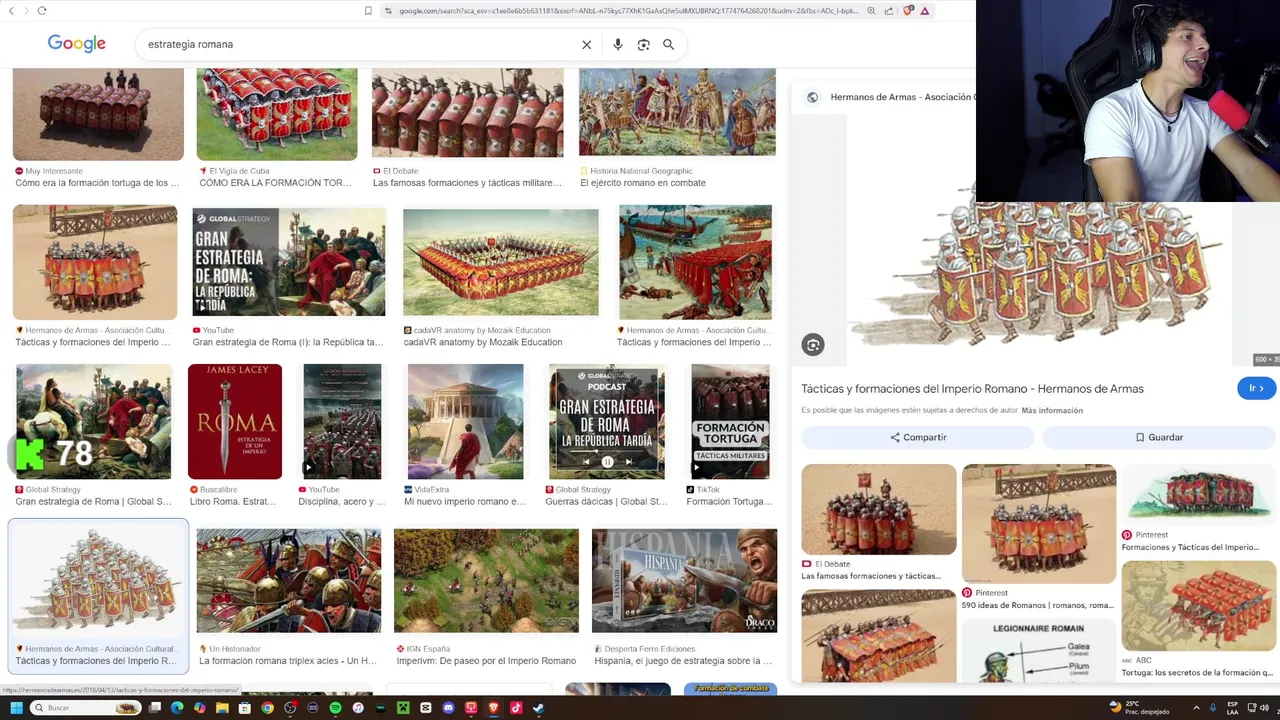Click the ESP LAA language indicator in tray
1280x720 pixels.
pos(1232,708)
